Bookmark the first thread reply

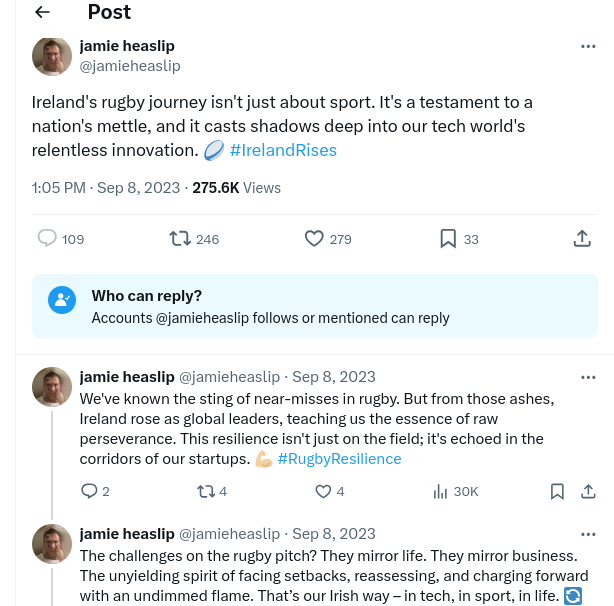(557, 491)
